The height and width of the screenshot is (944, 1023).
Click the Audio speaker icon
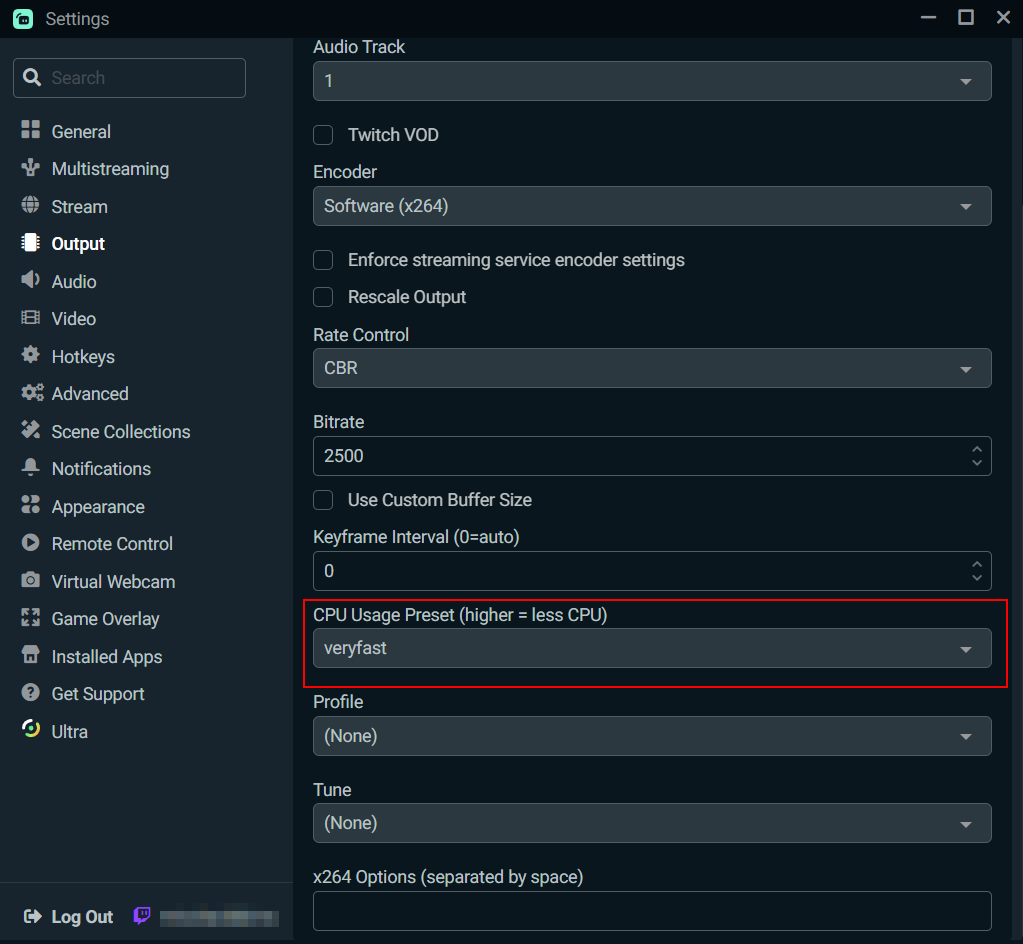31,281
